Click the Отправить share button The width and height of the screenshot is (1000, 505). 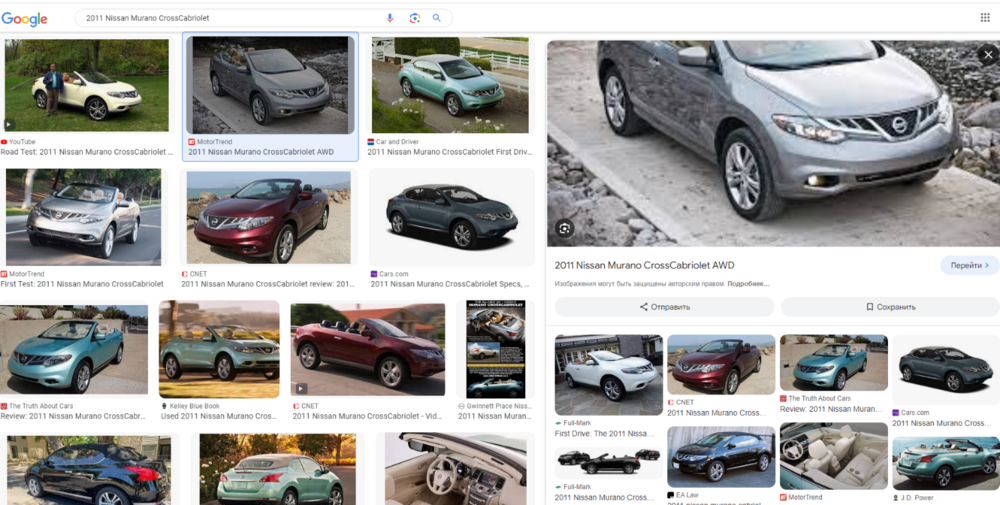665,307
